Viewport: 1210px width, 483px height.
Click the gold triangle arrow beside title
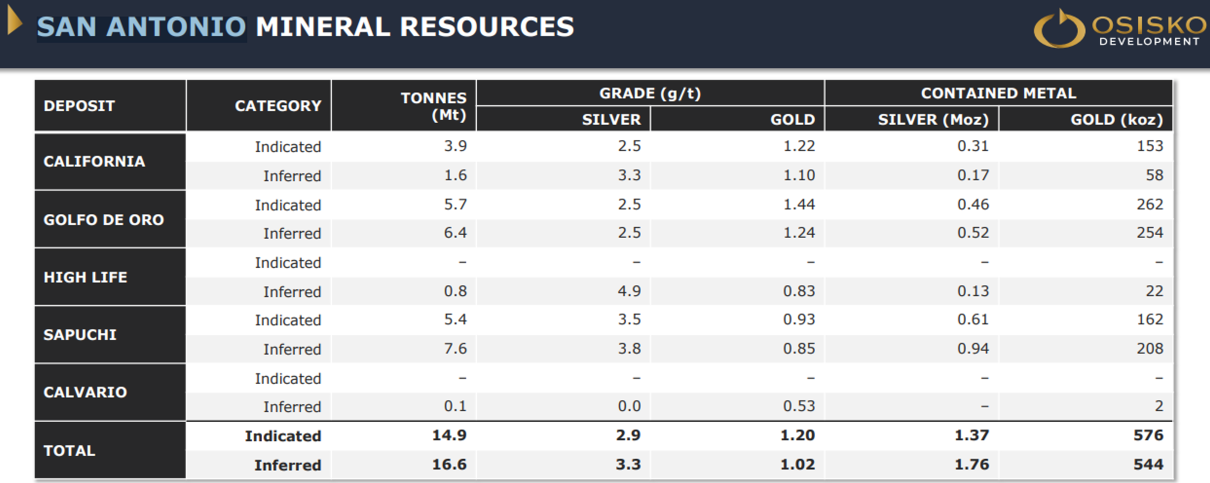point(14,22)
